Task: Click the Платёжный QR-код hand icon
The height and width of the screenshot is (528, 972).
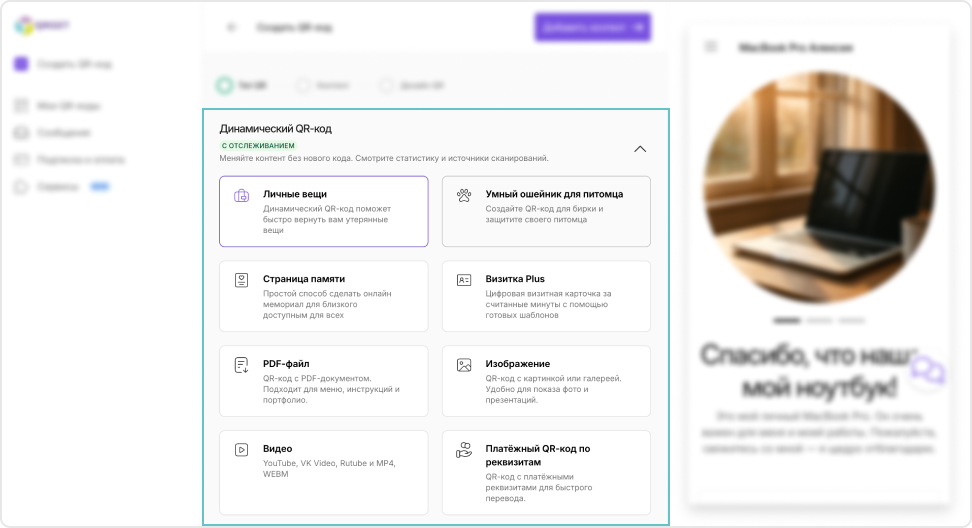Action: pos(464,451)
